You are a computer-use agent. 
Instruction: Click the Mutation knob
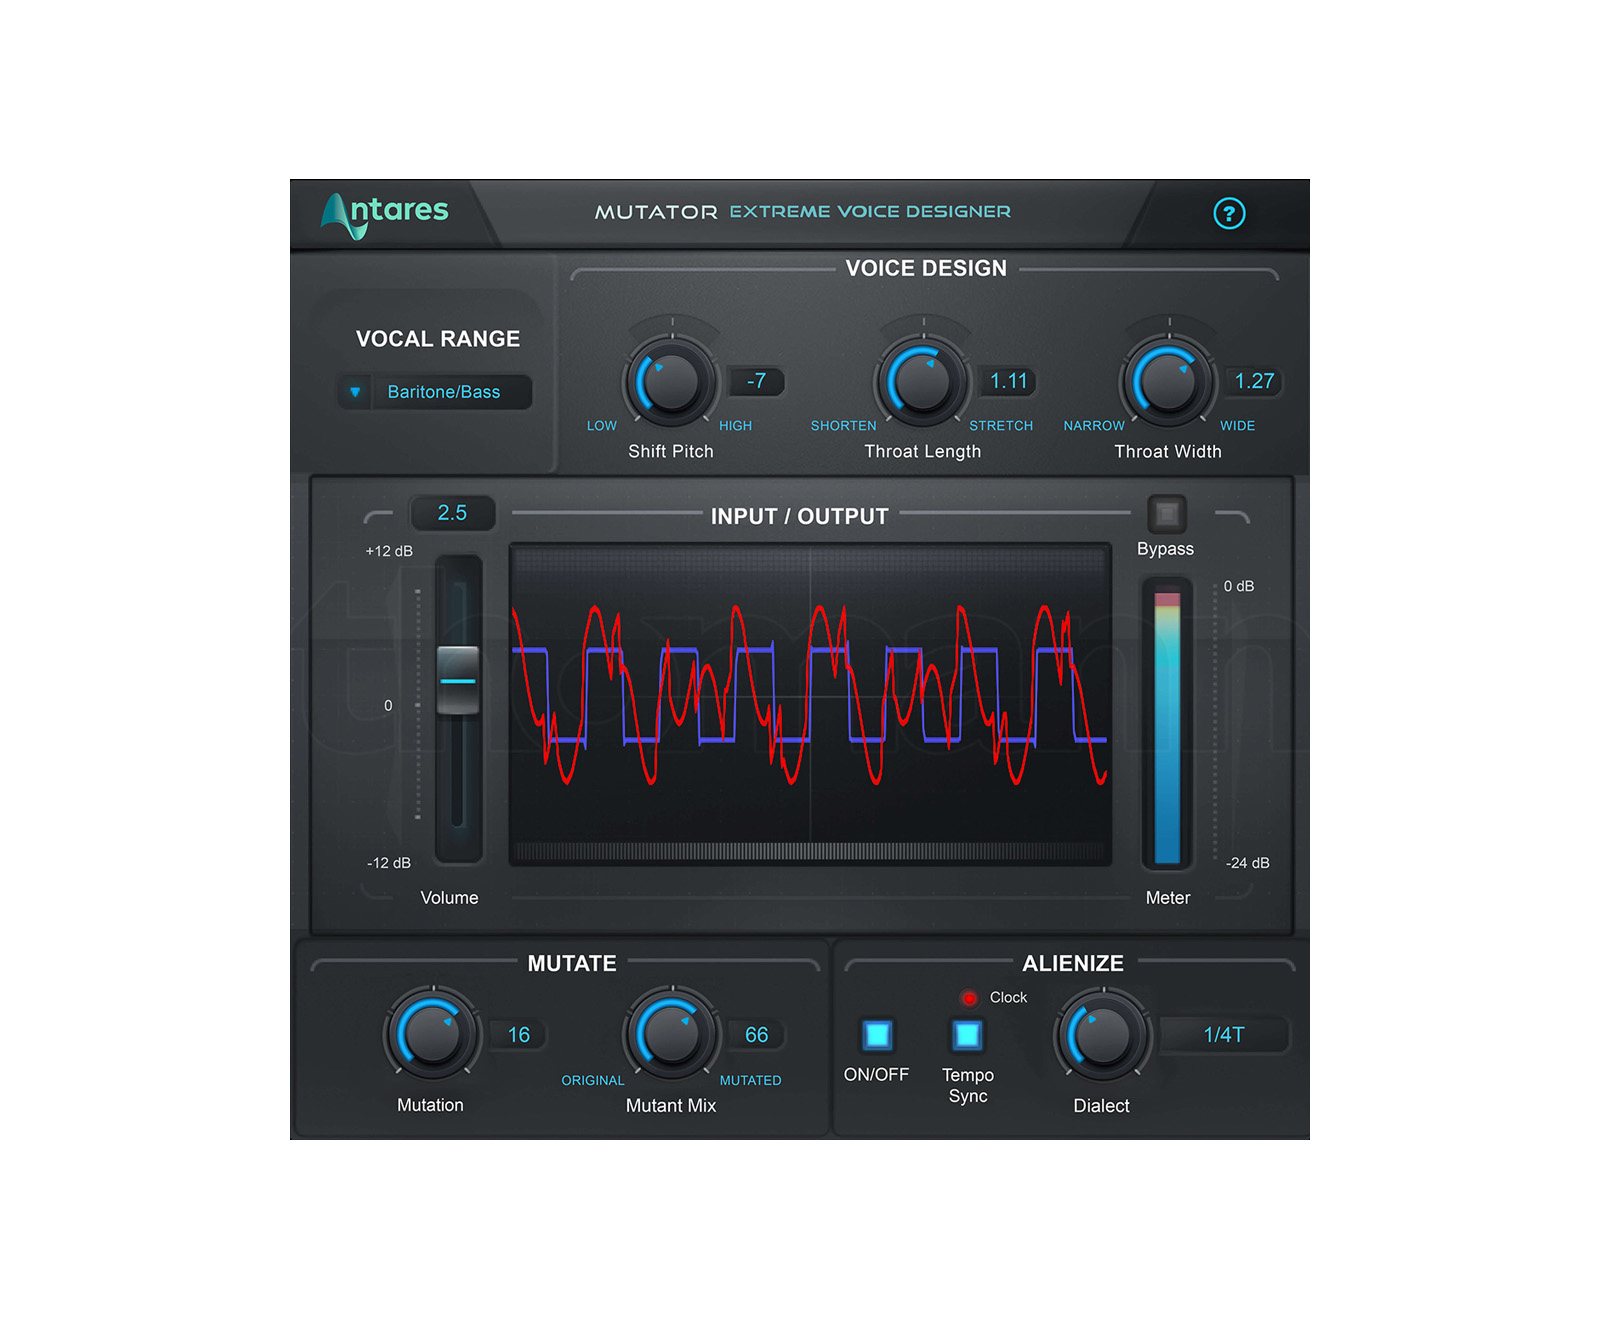[431, 1034]
